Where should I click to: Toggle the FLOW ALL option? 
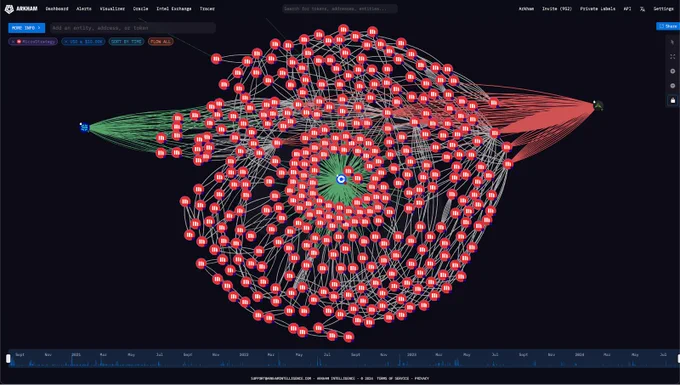160,42
